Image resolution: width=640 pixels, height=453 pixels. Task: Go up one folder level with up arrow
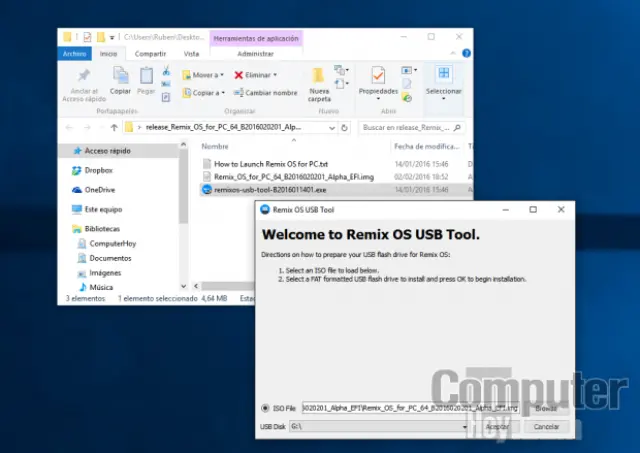point(115,128)
